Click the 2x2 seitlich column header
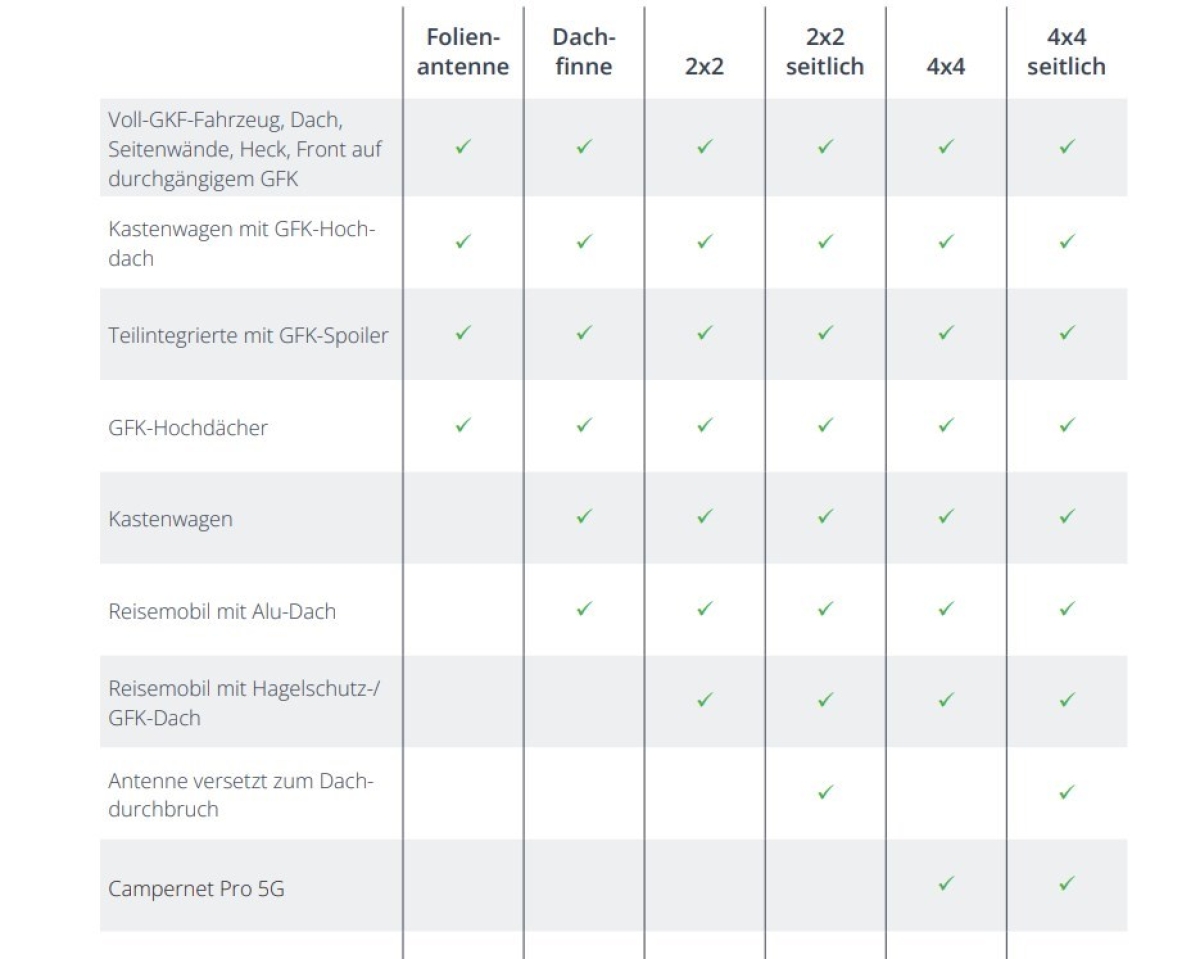The height and width of the screenshot is (959, 1200). [825, 52]
